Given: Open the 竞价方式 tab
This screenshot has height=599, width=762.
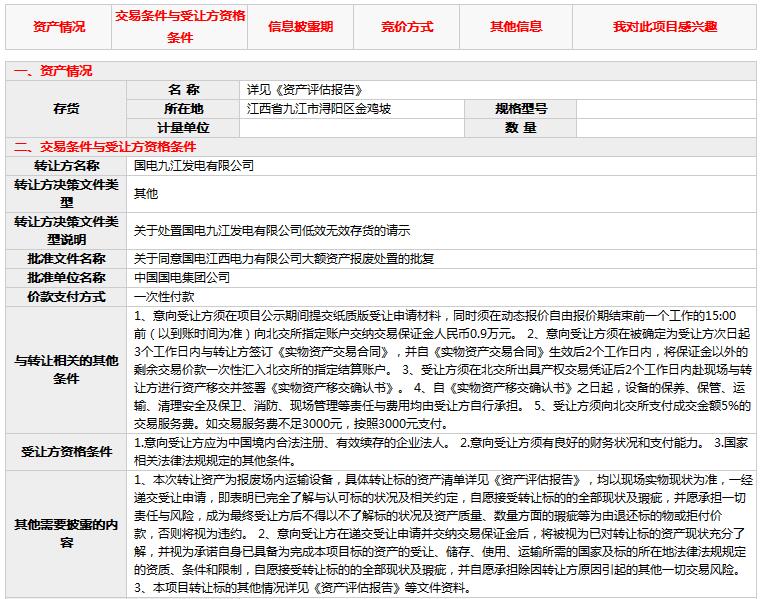Looking at the screenshot, I should click(x=407, y=27).
